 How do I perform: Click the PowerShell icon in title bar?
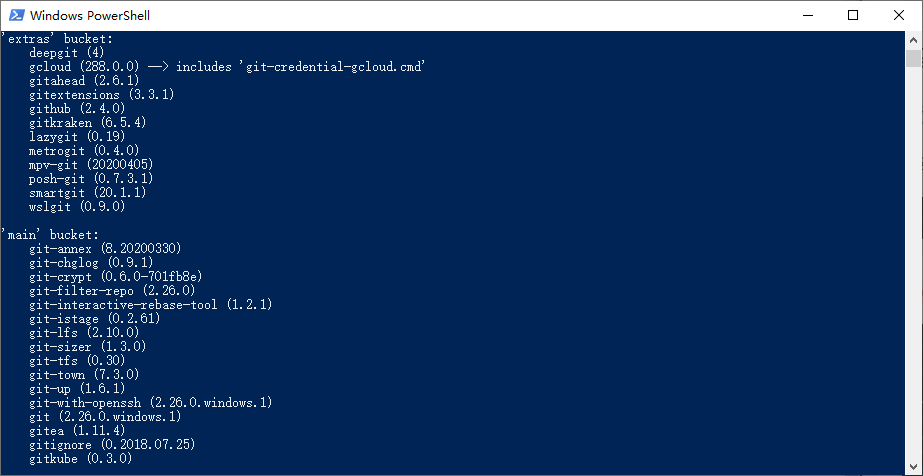point(14,15)
